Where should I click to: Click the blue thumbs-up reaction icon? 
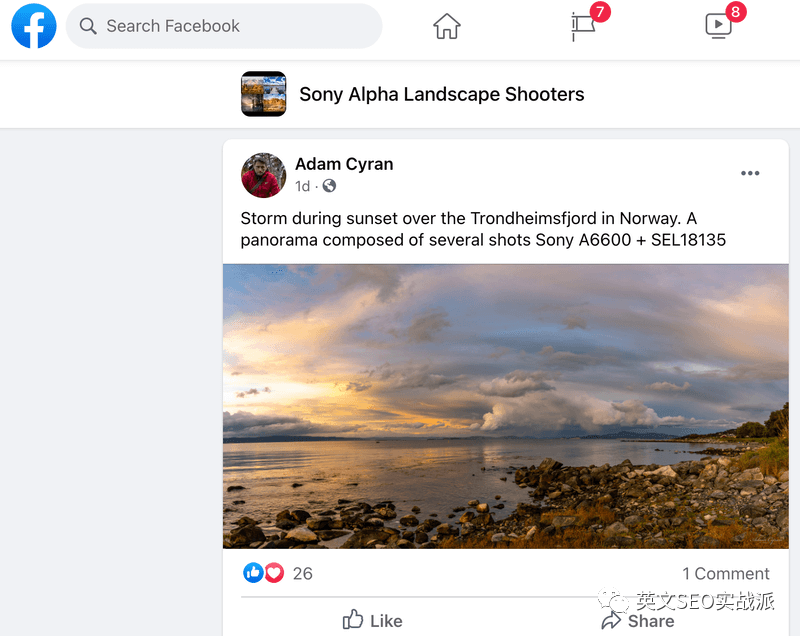[253, 573]
